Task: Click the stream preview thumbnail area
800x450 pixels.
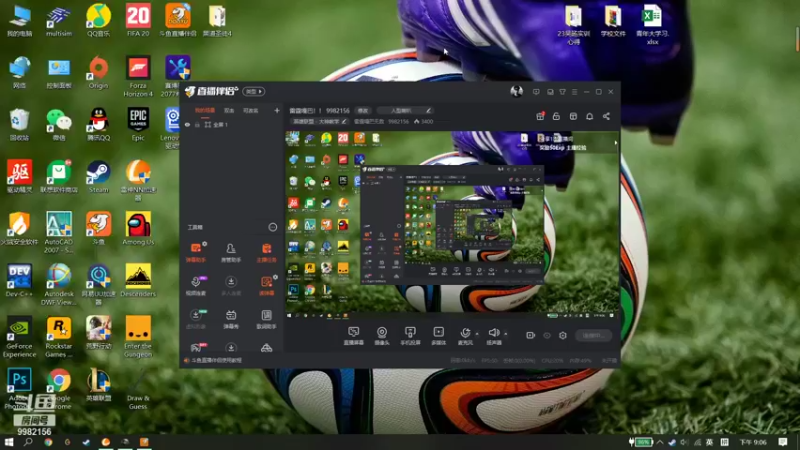Action: click(452, 225)
